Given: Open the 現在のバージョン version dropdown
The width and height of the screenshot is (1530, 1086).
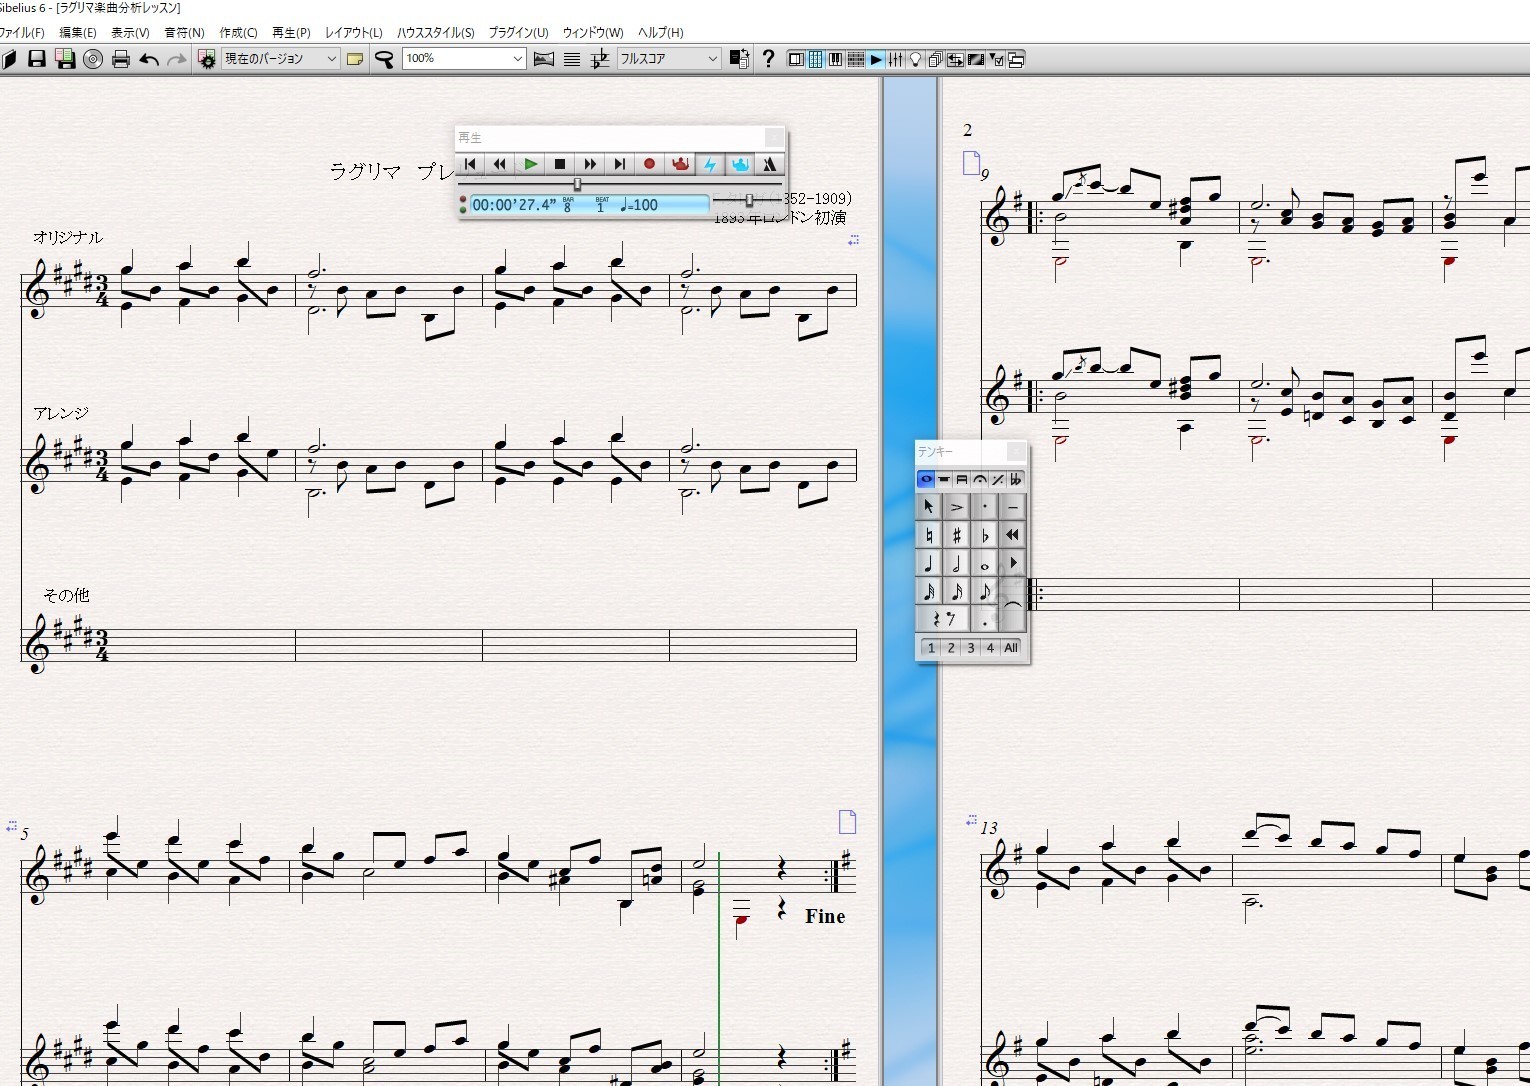Looking at the screenshot, I should pos(281,59).
